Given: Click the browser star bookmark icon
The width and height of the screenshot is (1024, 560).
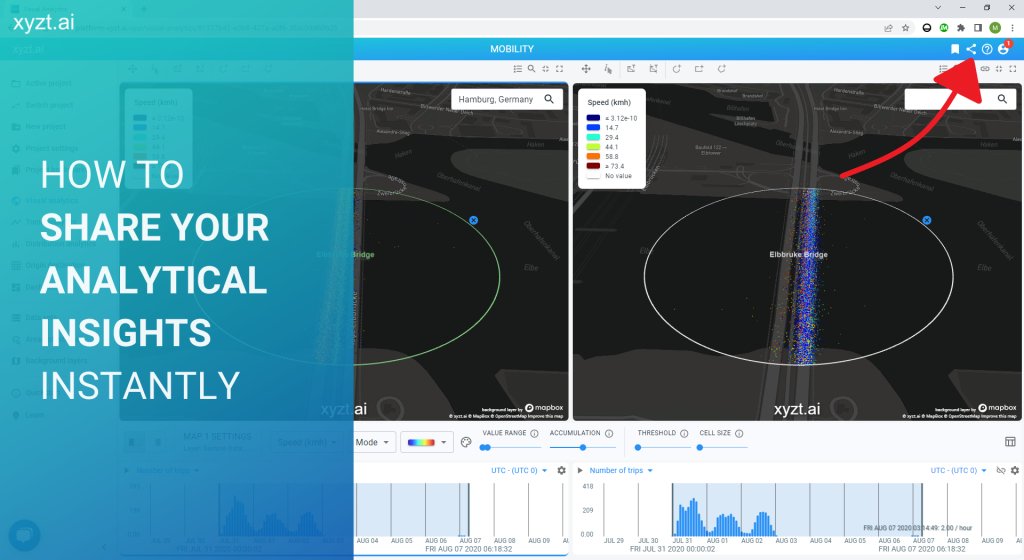Looking at the screenshot, I should coord(905,27).
